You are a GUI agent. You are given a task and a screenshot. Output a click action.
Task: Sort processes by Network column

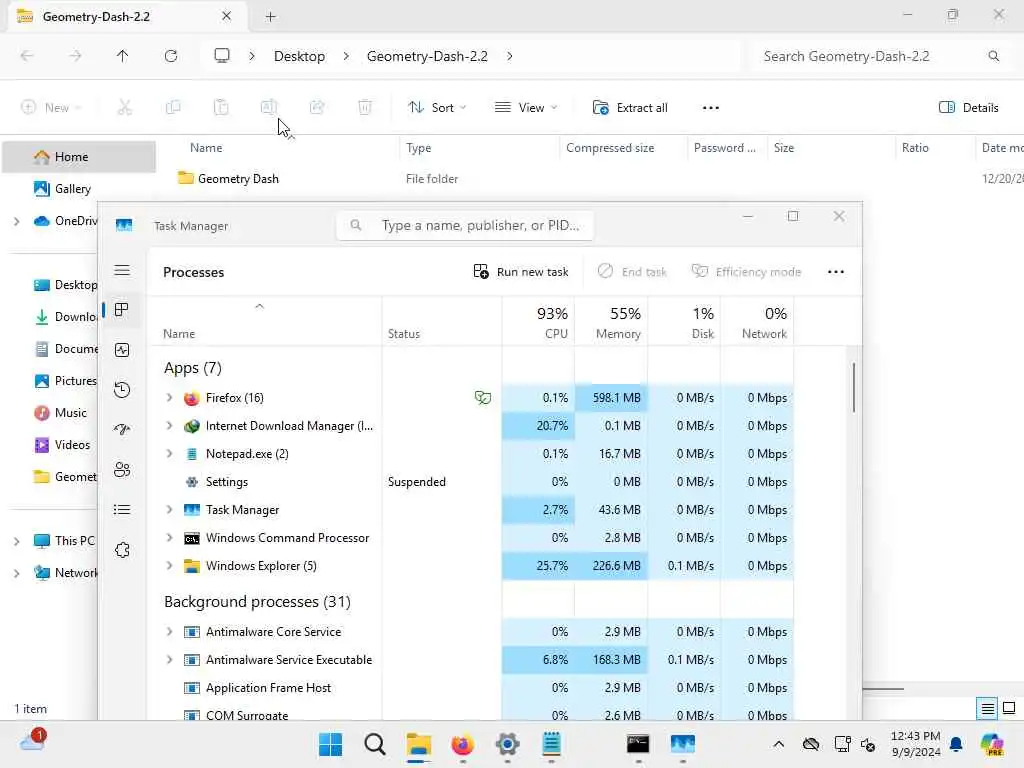pos(758,323)
